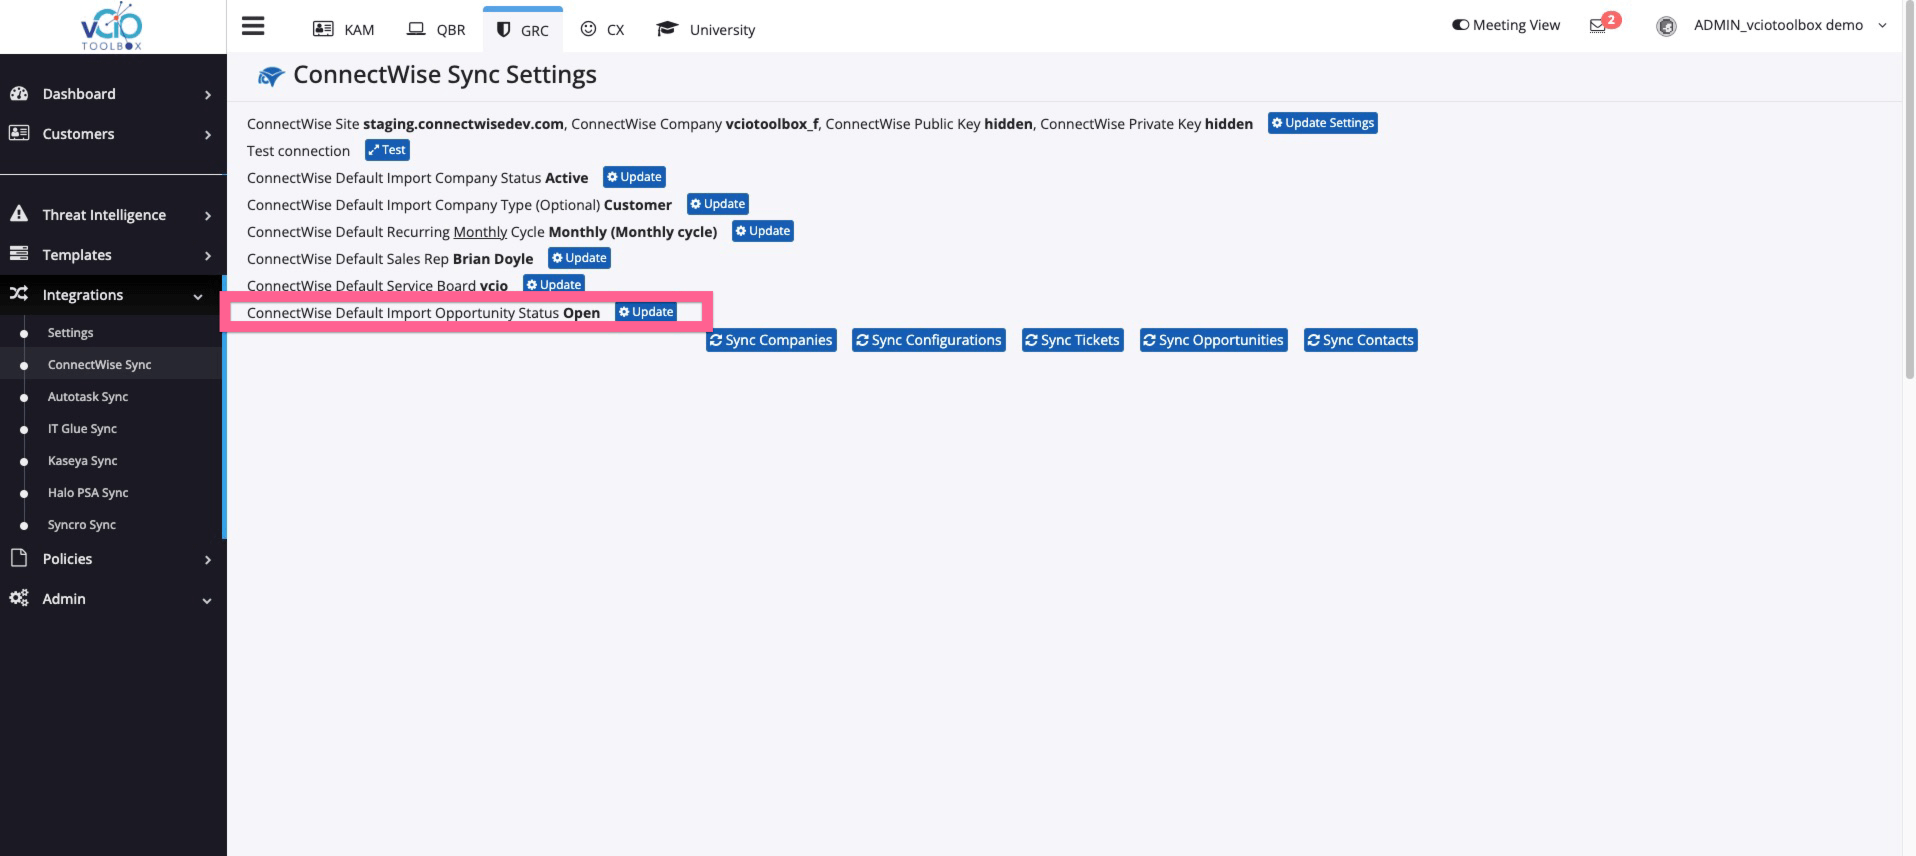This screenshot has height=856, width=1916.
Task: Open Integrations Settings in sidebar
Action: click(x=70, y=333)
